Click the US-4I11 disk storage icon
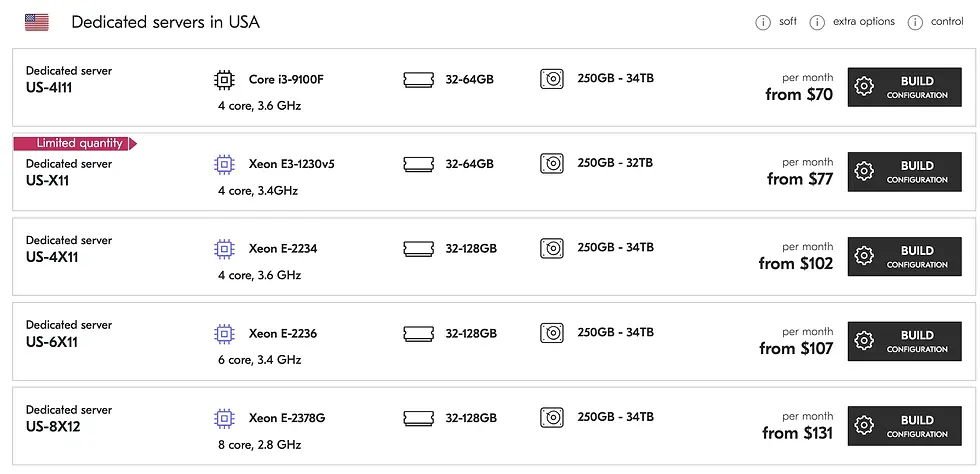Screen dimensions: 980x474 [x=551, y=79]
